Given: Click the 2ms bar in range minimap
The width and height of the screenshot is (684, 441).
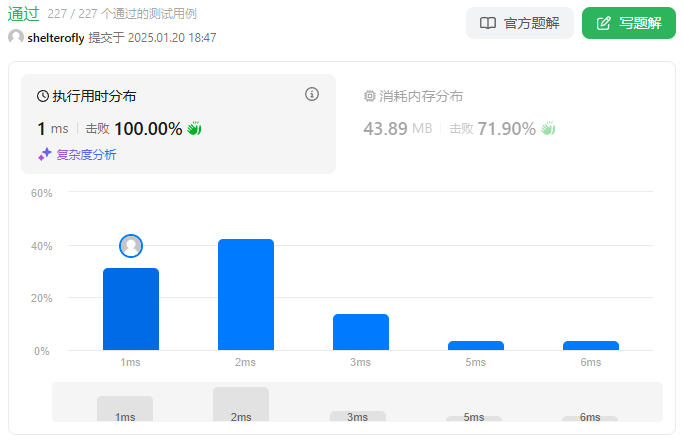Looking at the screenshot, I should (x=241, y=404).
